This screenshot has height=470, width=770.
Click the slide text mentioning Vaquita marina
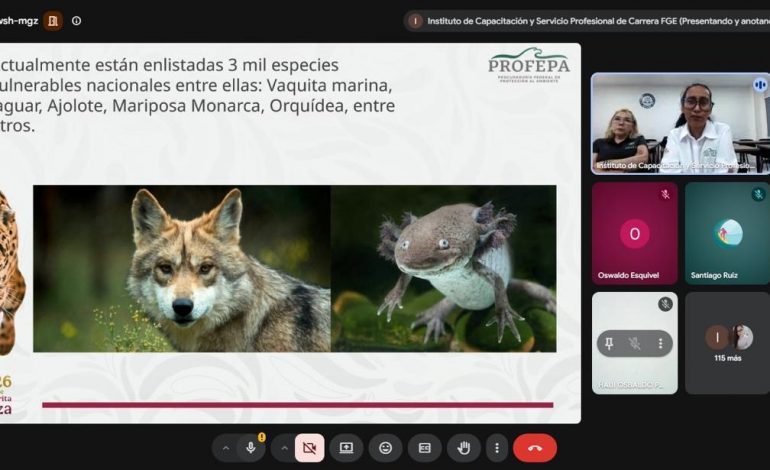pyautogui.click(x=196, y=95)
